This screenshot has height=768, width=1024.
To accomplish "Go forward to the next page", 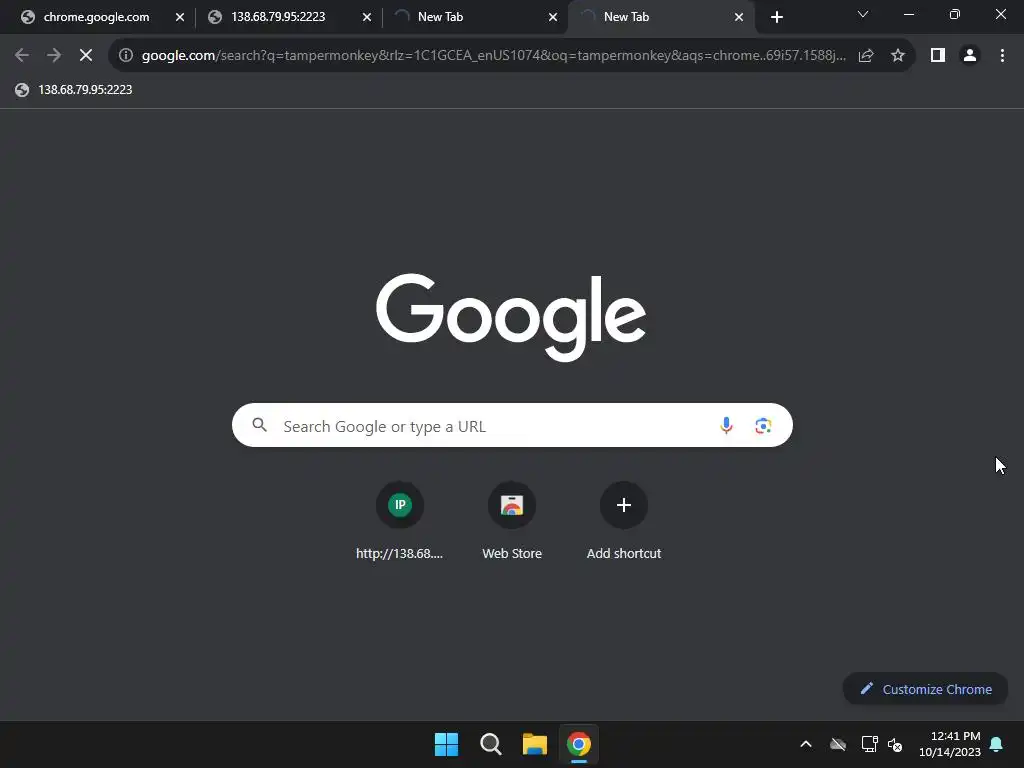I will tap(54, 56).
